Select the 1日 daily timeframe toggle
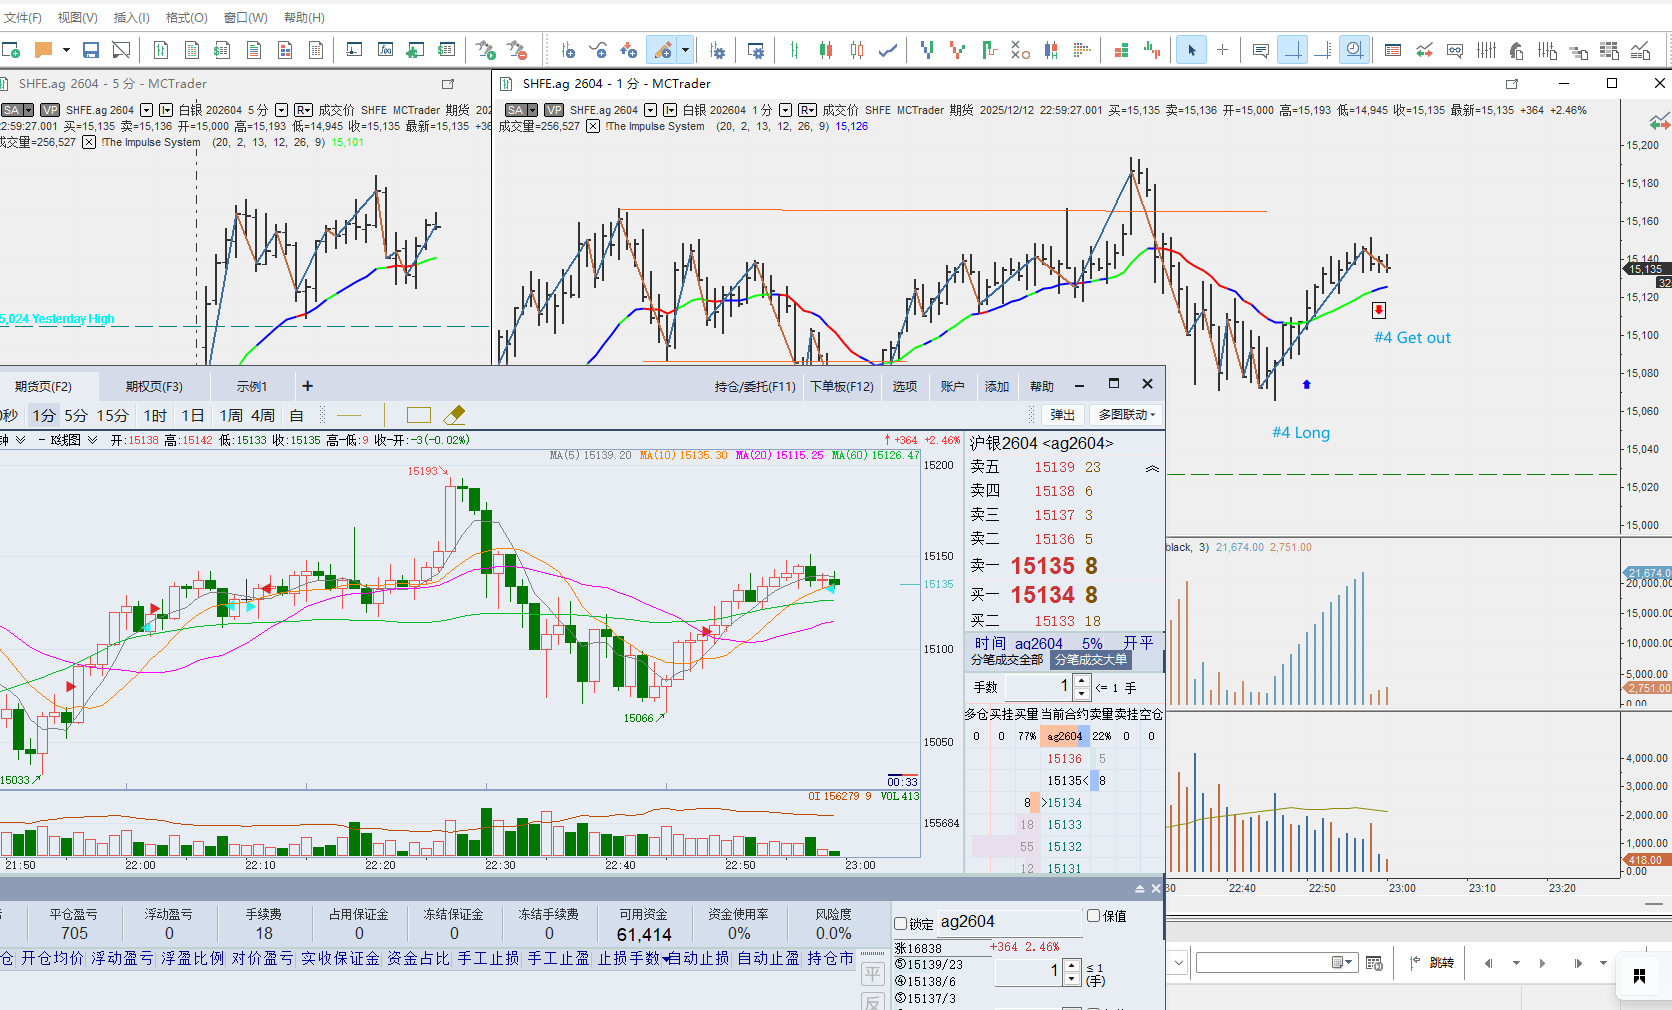 [193, 415]
